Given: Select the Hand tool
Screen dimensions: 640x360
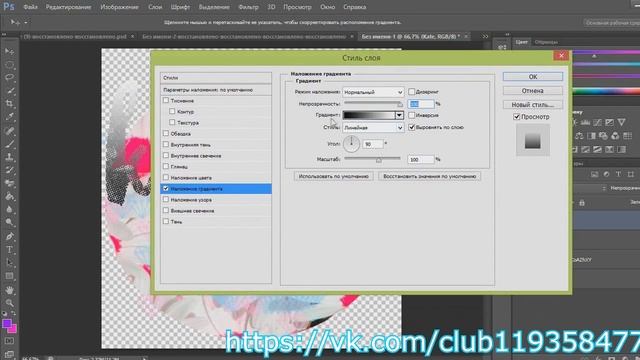Looking at the screenshot, I should [x=9, y=290].
